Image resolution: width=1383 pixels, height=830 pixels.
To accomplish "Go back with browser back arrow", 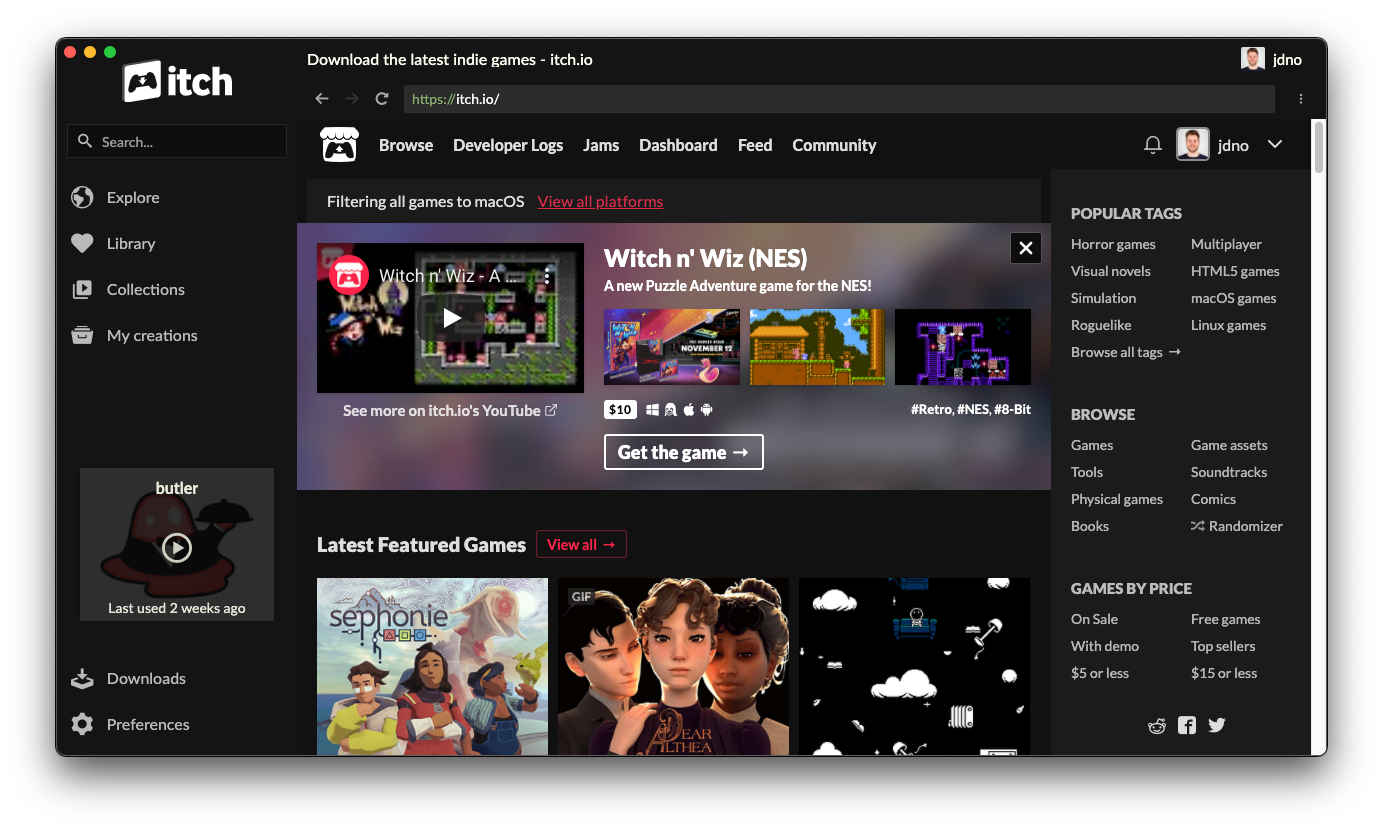I will (321, 98).
